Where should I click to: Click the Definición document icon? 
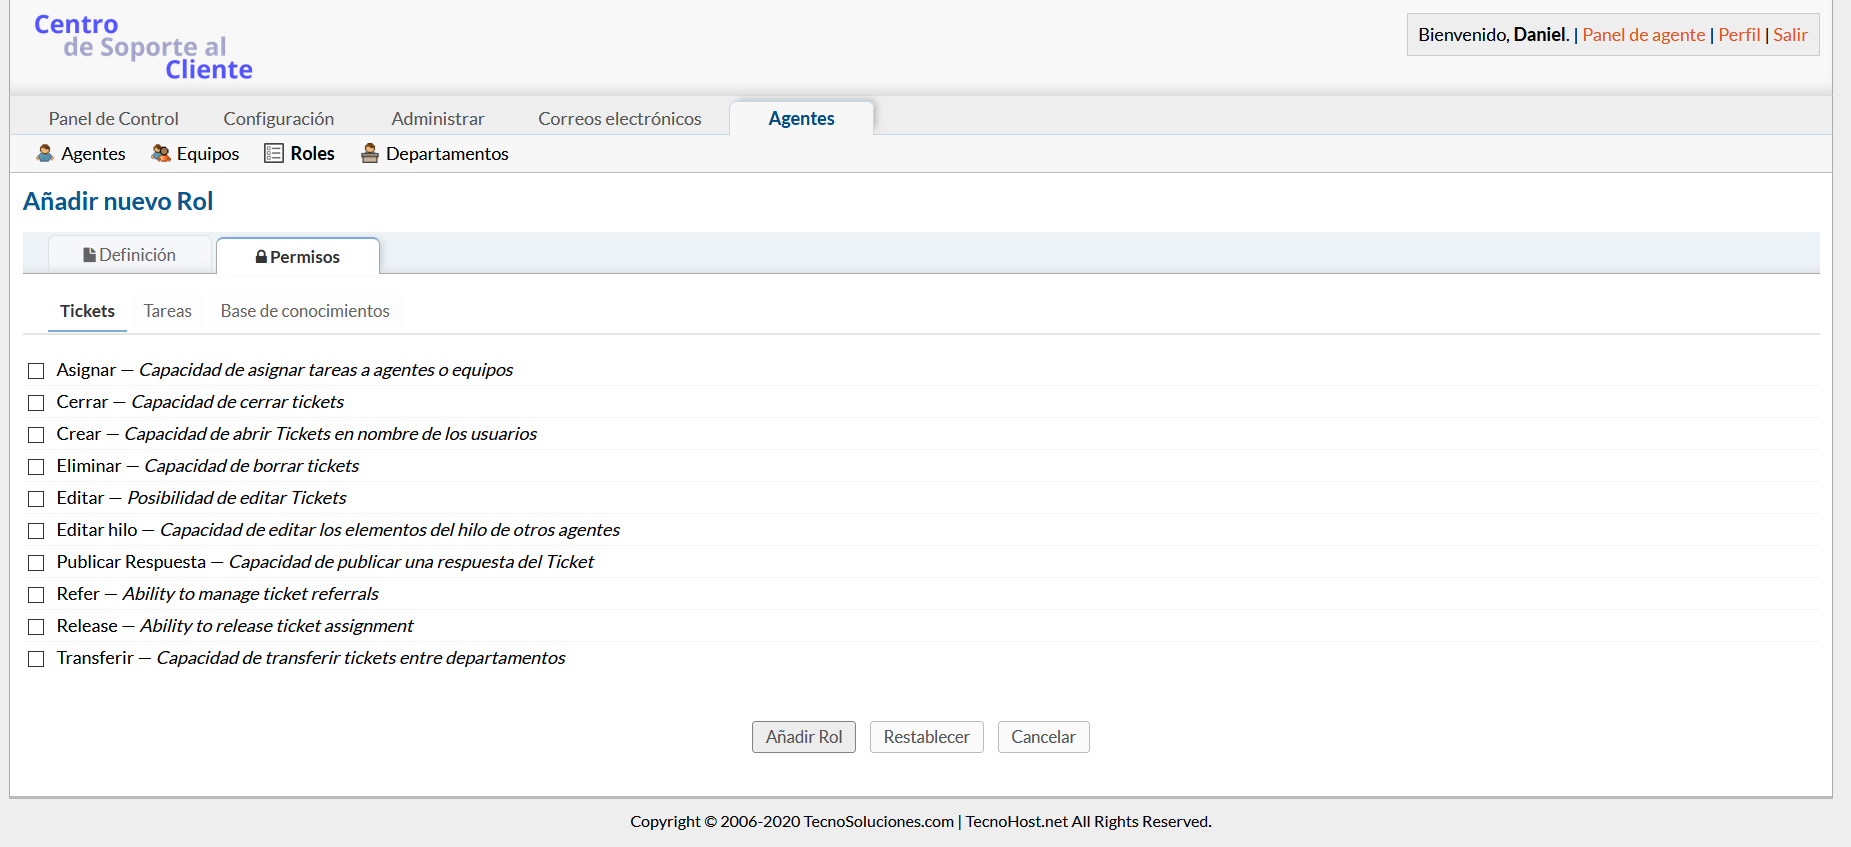point(90,255)
